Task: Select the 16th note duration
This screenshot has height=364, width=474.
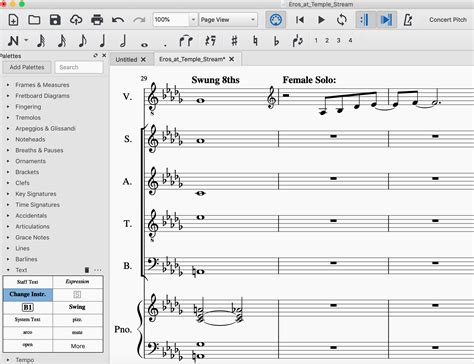Action: click(62, 41)
